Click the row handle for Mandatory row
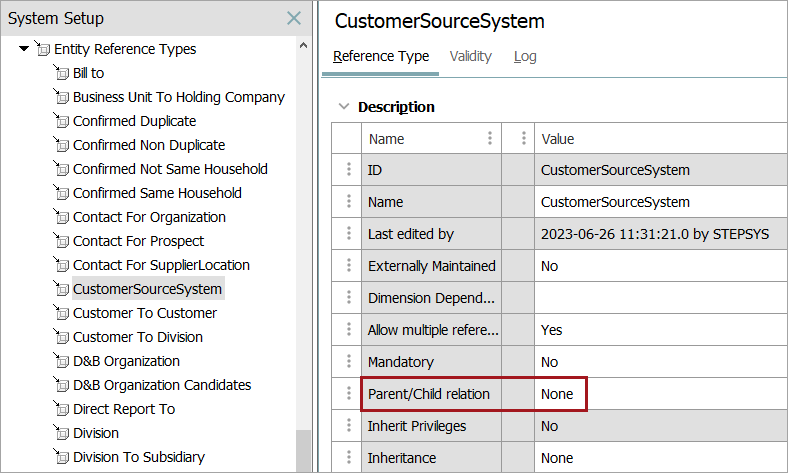This screenshot has width=788, height=473. tap(349, 361)
